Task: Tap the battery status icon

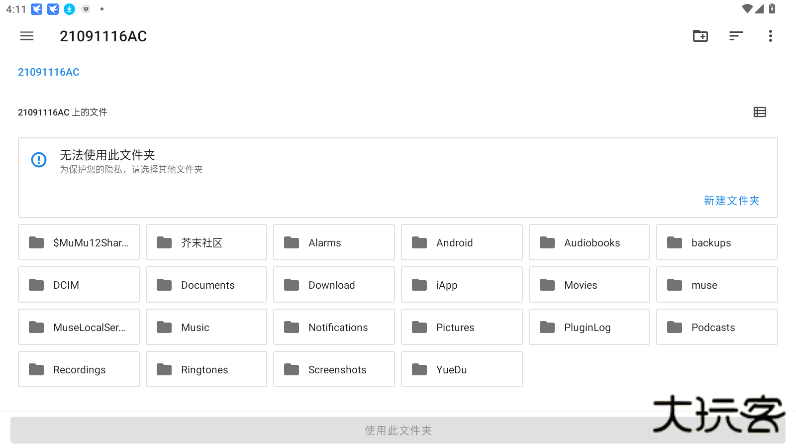Action: [x=772, y=9]
